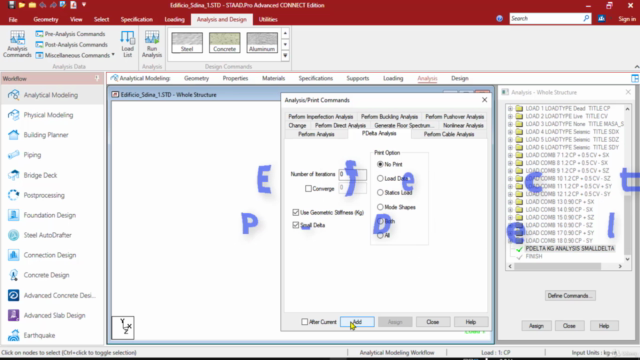Open Analysis Commands in ribbon
The image size is (640, 360).
coord(17,44)
